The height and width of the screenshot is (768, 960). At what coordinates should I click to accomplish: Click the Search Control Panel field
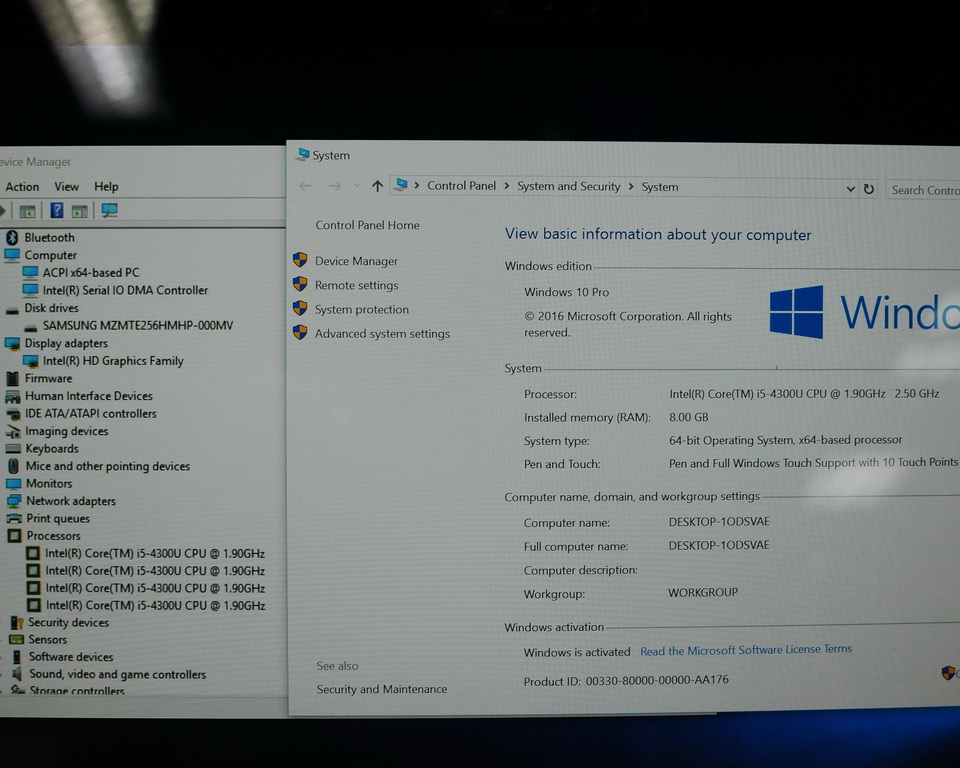point(923,190)
